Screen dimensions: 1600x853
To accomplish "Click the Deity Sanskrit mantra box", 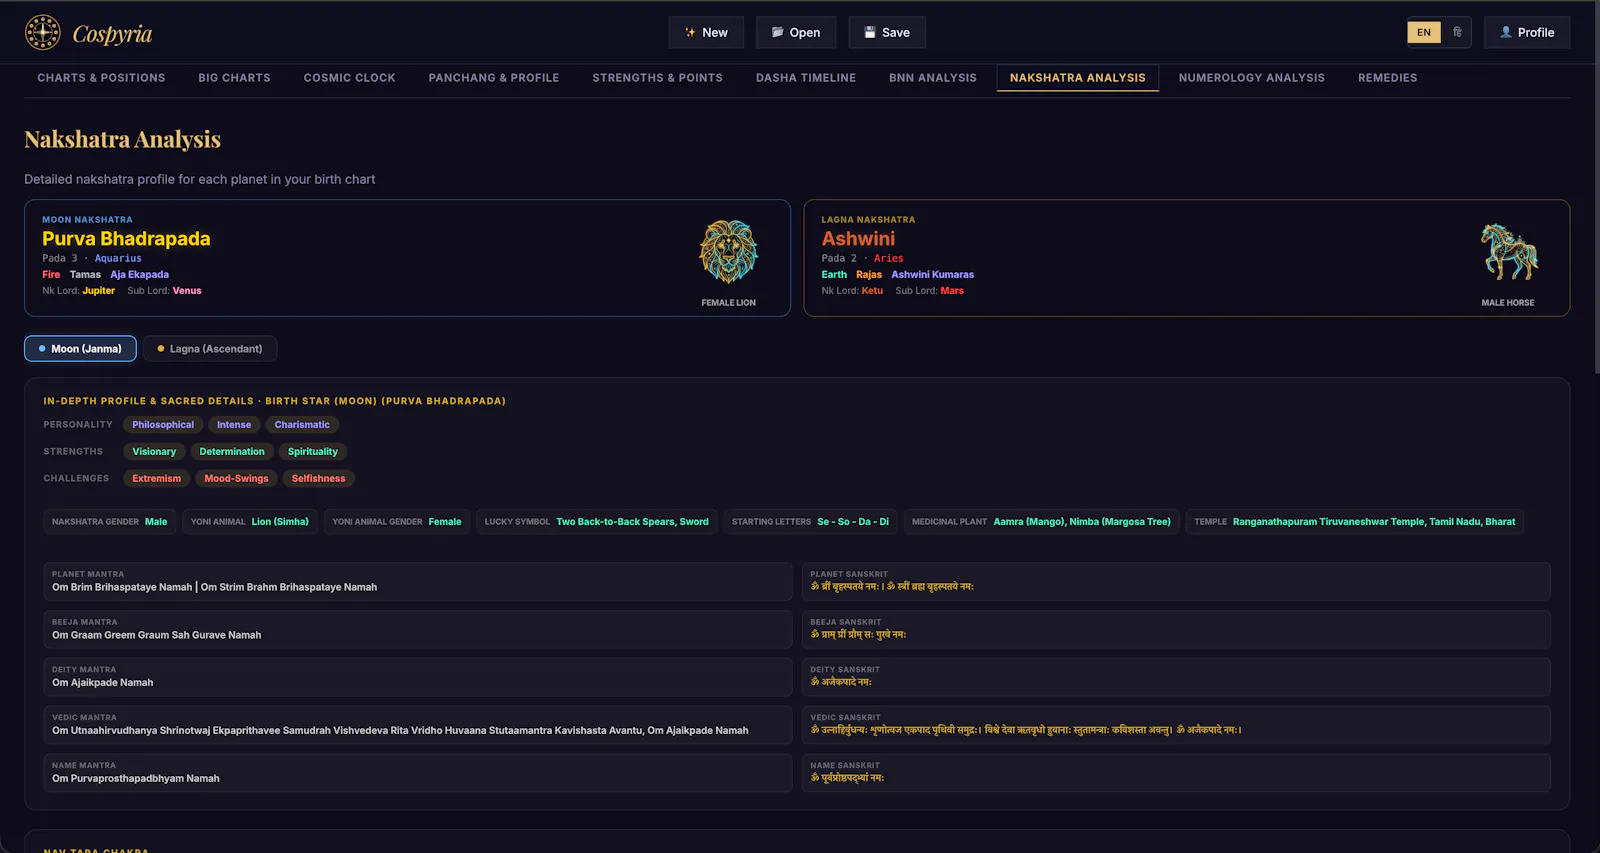I will 1176,677.
